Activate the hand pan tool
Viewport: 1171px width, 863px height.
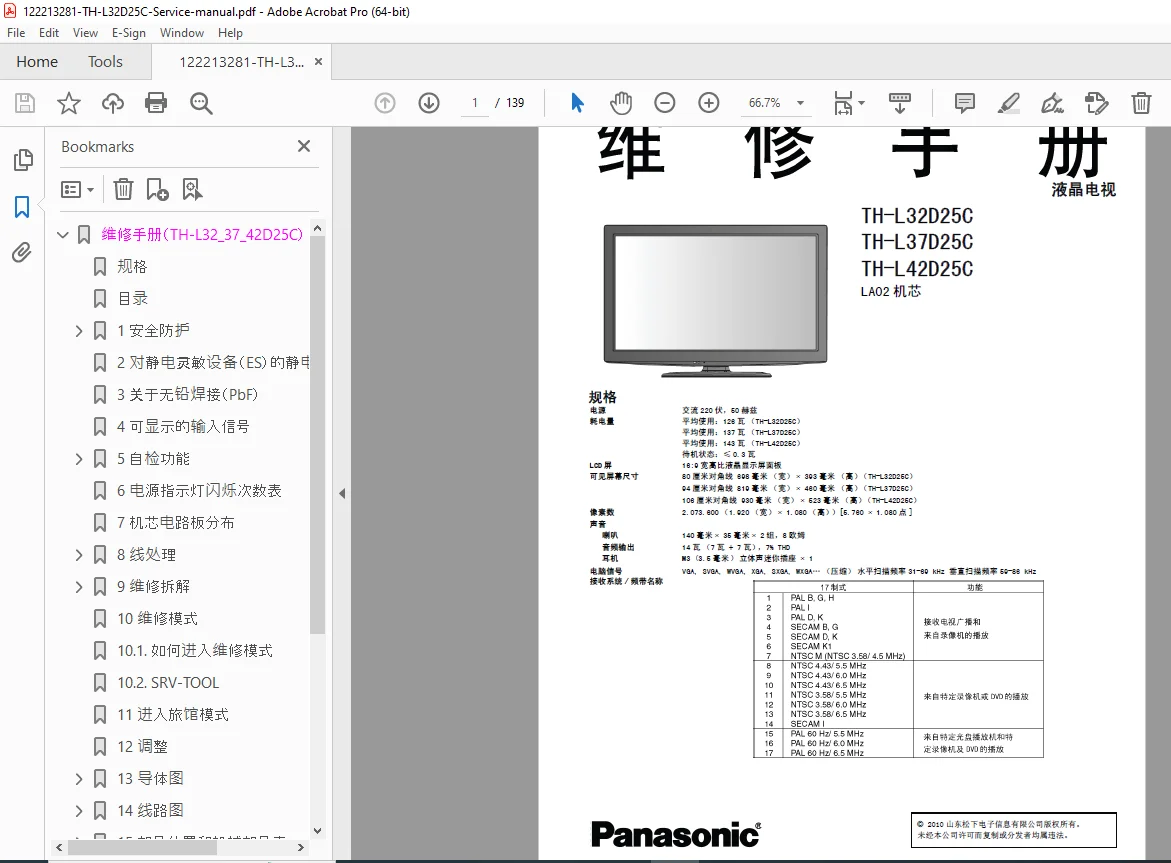[x=621, y=103]
